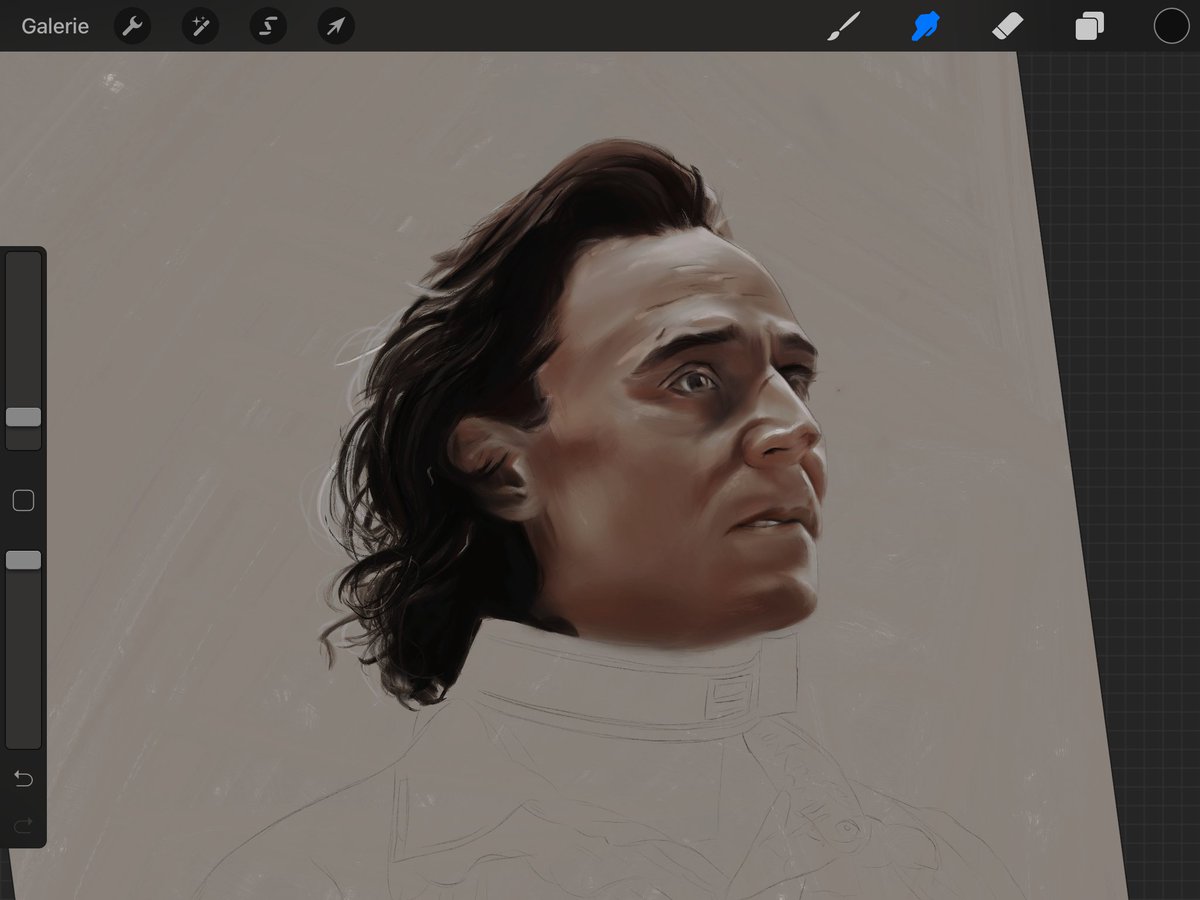
Task: Select the Smudge tool
Action: coord(926,26)
